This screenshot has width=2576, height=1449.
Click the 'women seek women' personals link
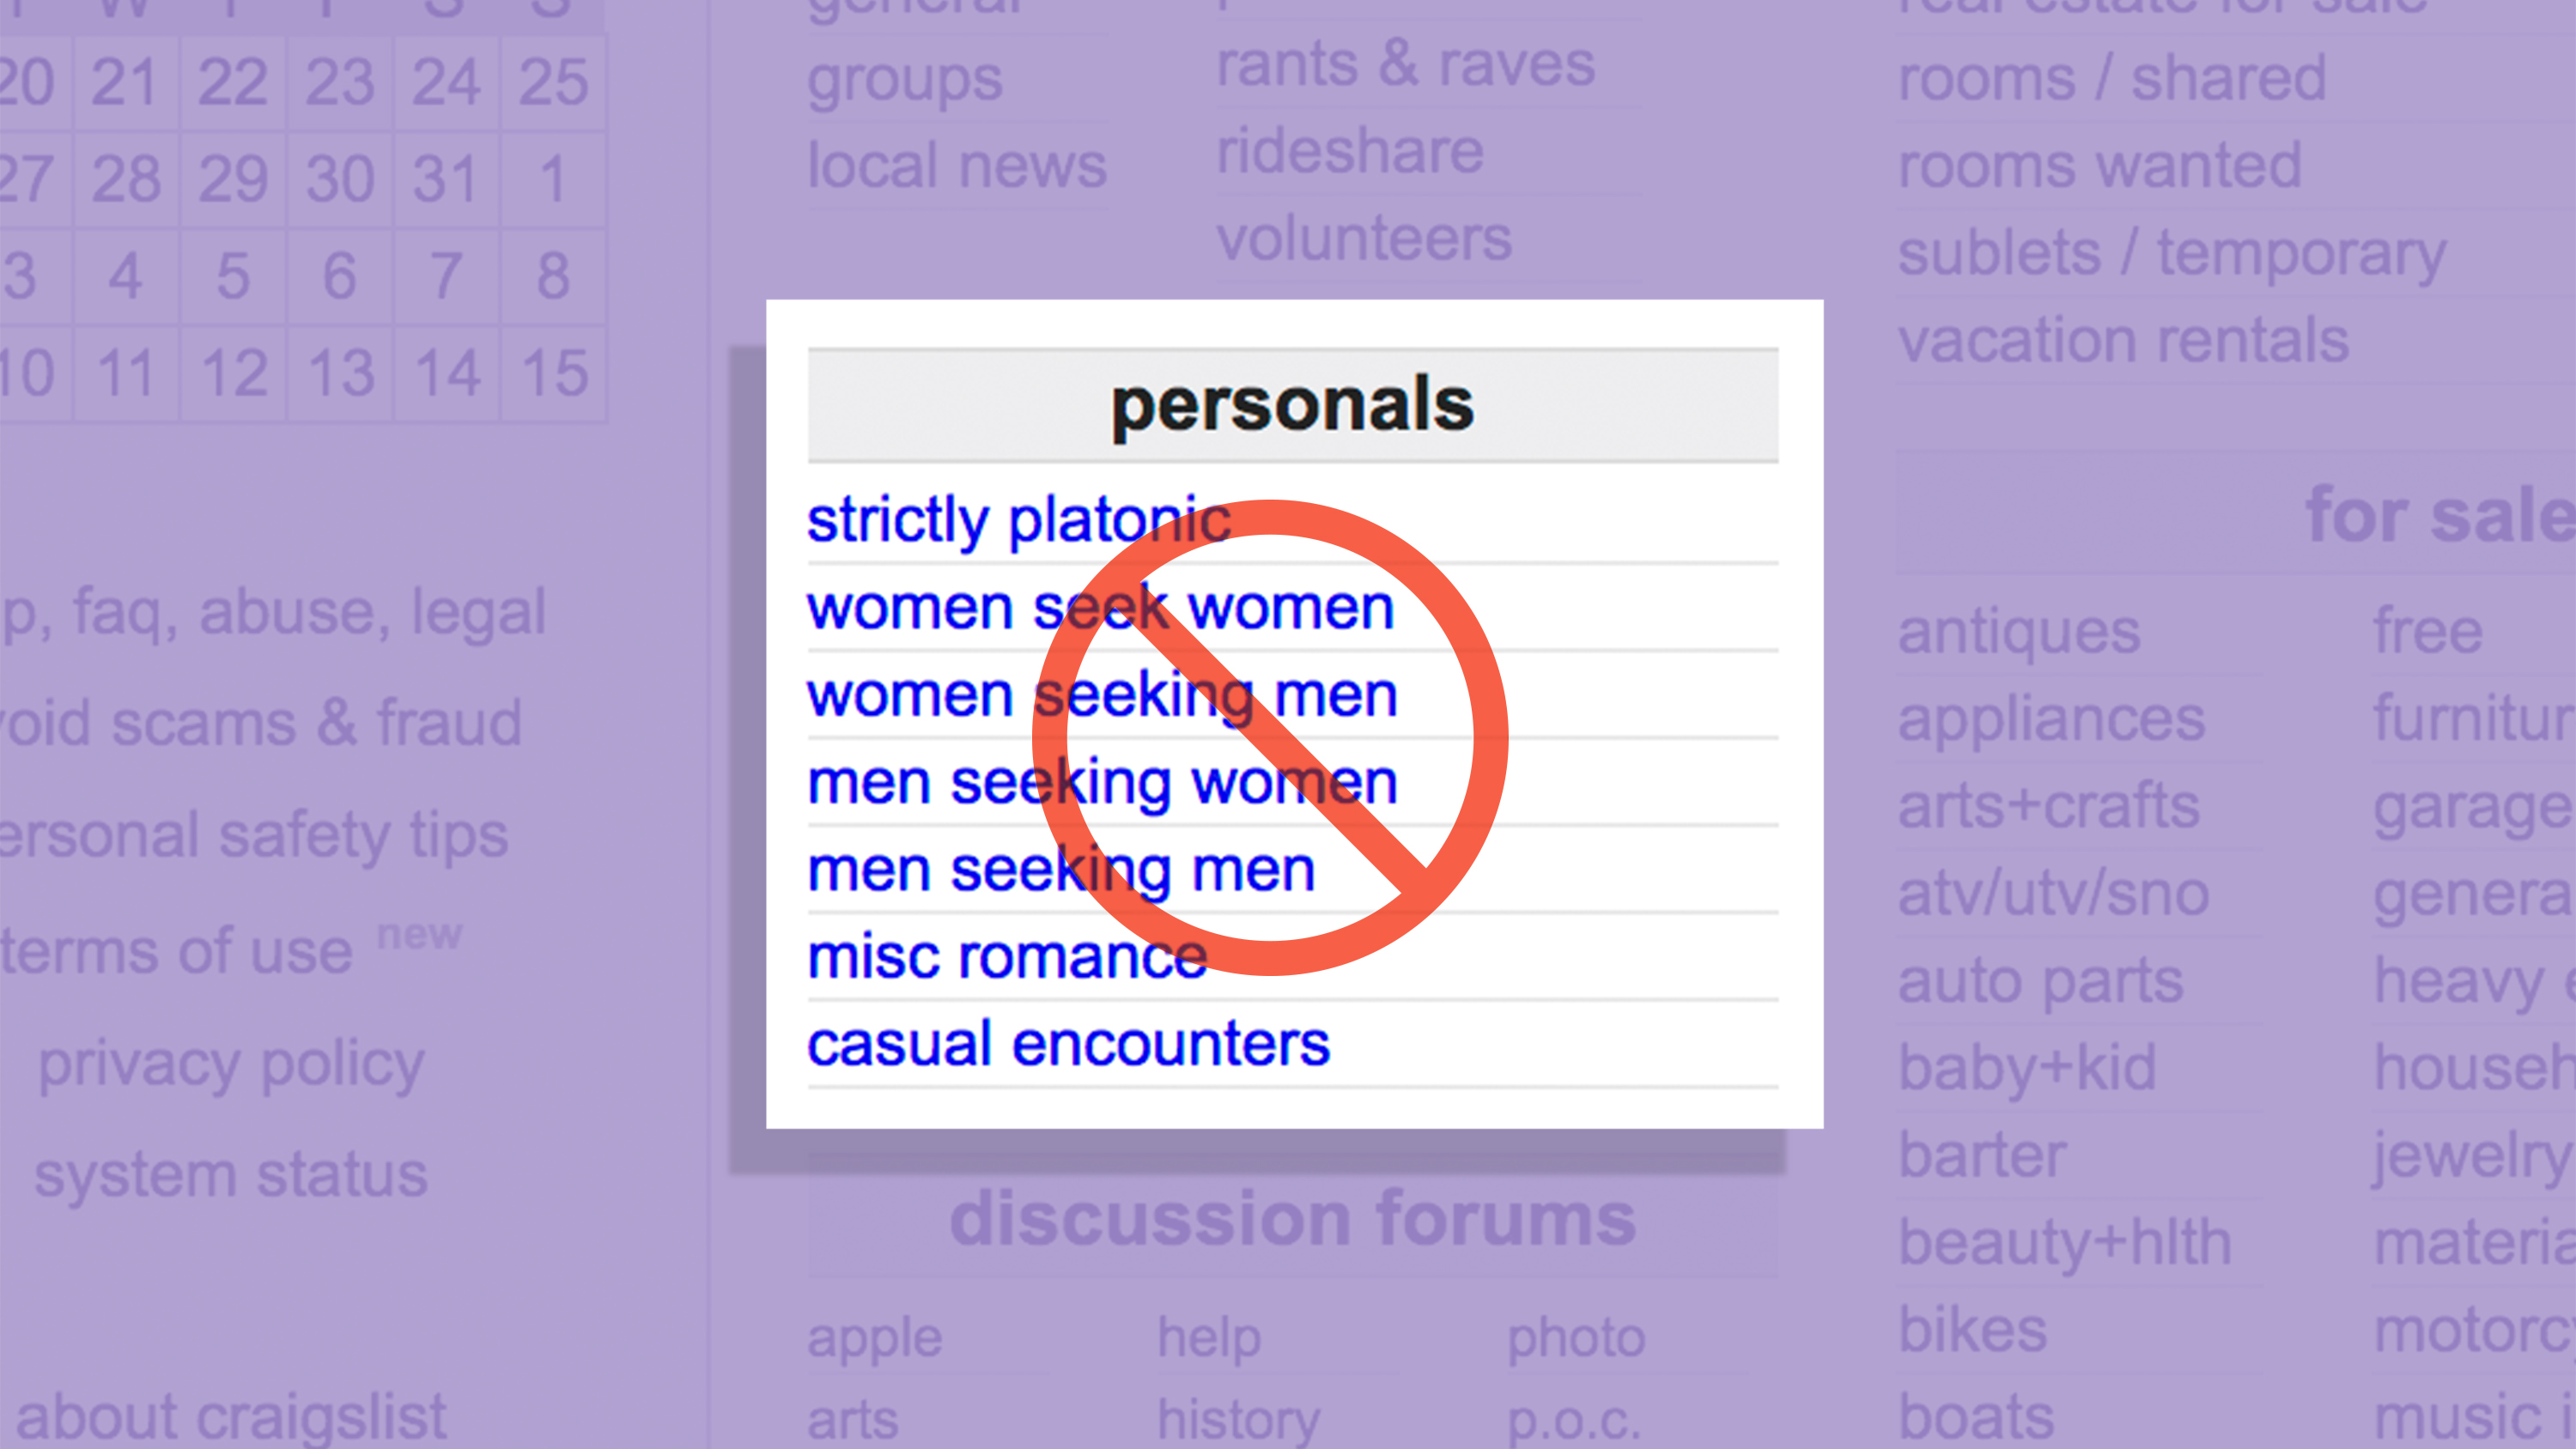click(1101, 605)
